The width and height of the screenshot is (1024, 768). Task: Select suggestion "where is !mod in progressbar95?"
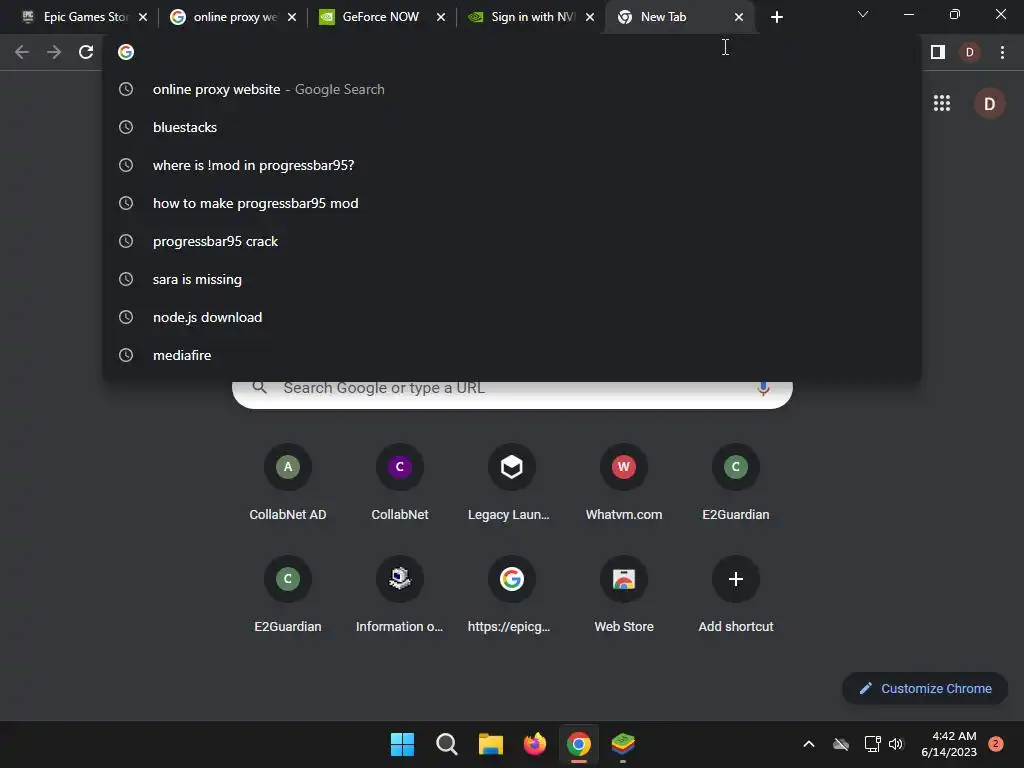coord(512,165)
